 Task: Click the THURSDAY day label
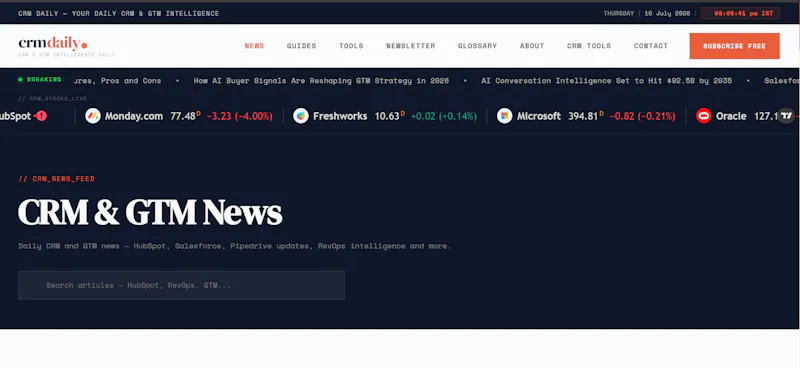[619, 13]
